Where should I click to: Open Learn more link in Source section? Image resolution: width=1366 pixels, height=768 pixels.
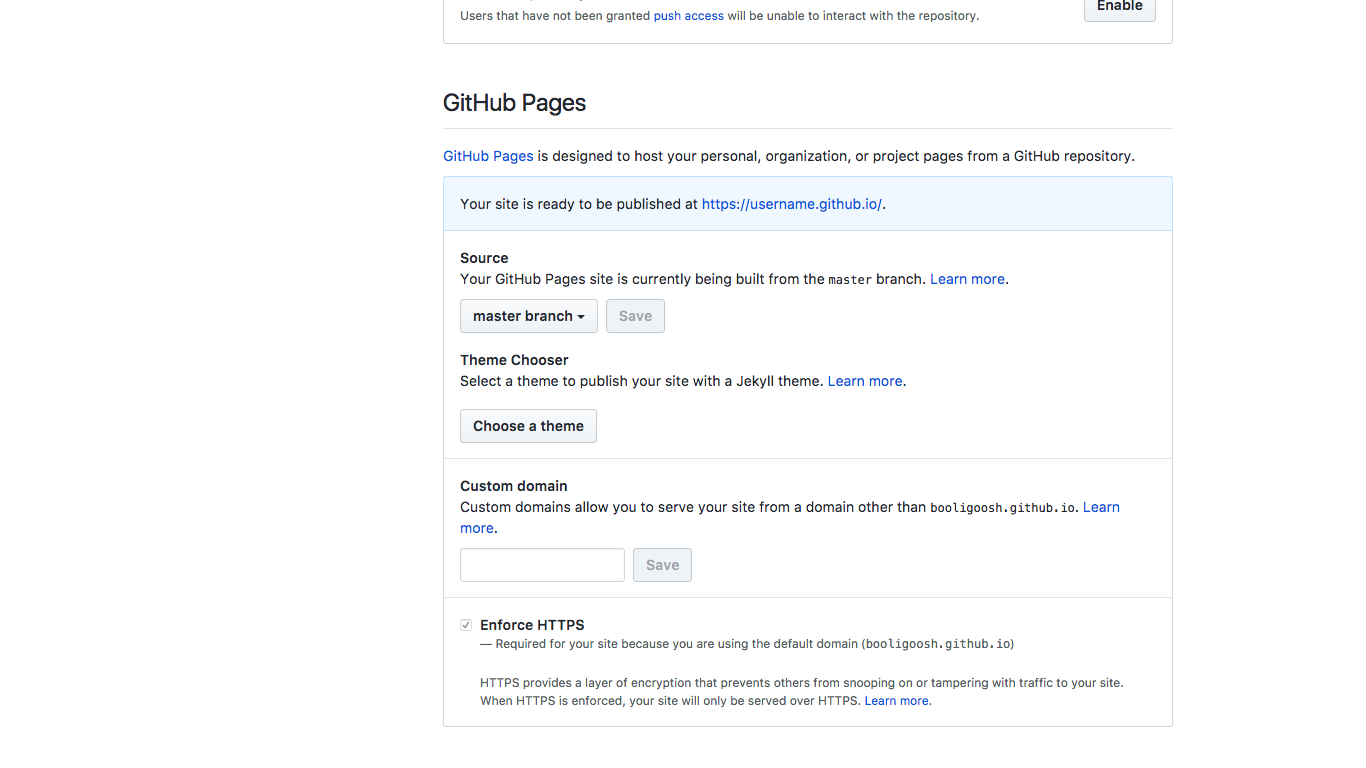[967, 279]
